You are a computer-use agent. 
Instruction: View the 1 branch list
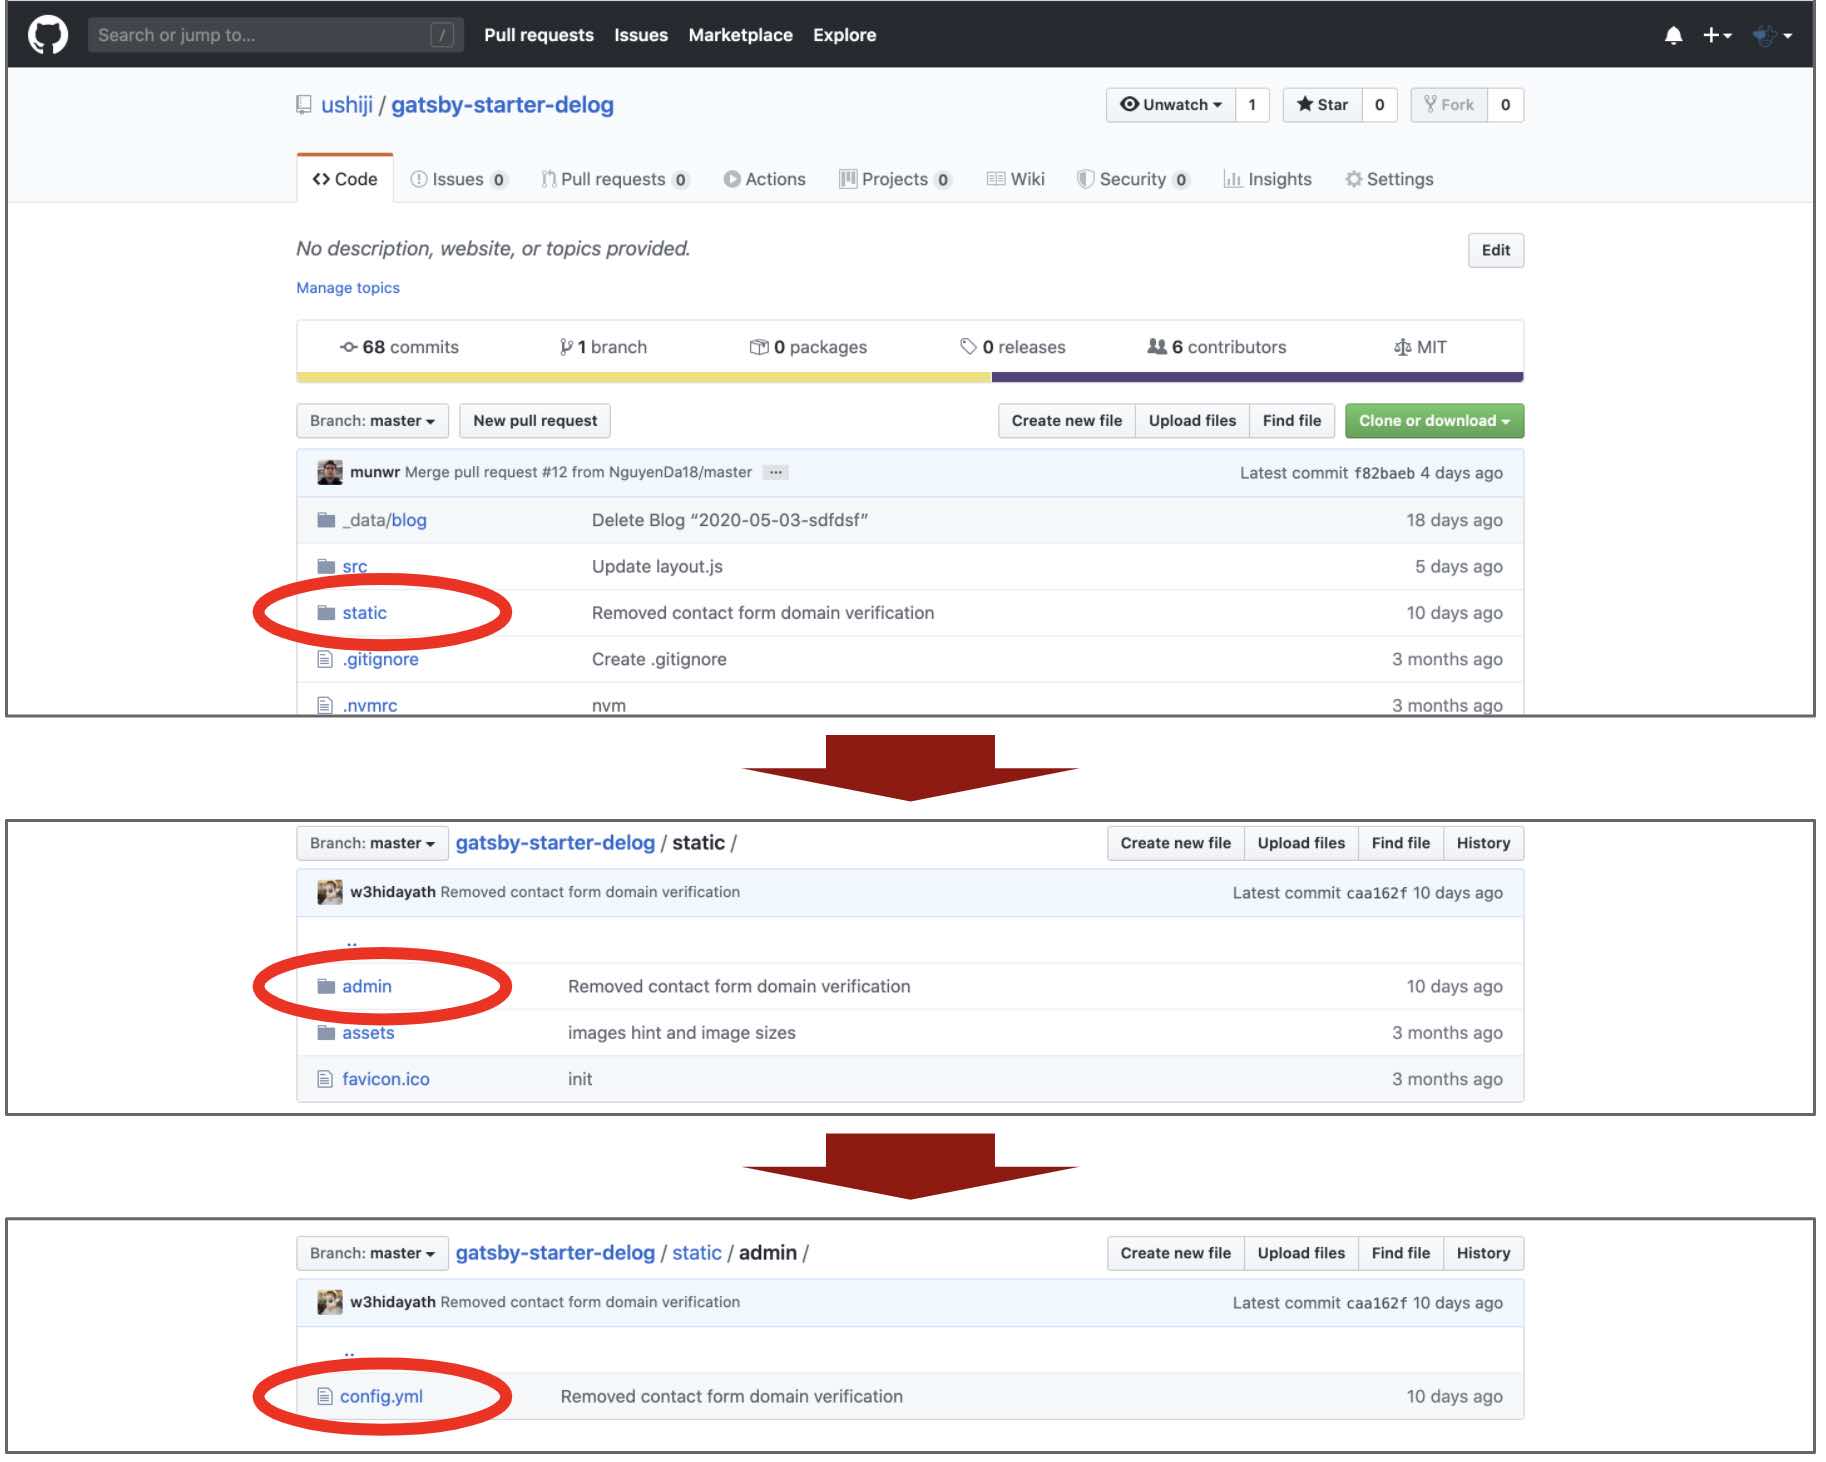coord(603,347)
